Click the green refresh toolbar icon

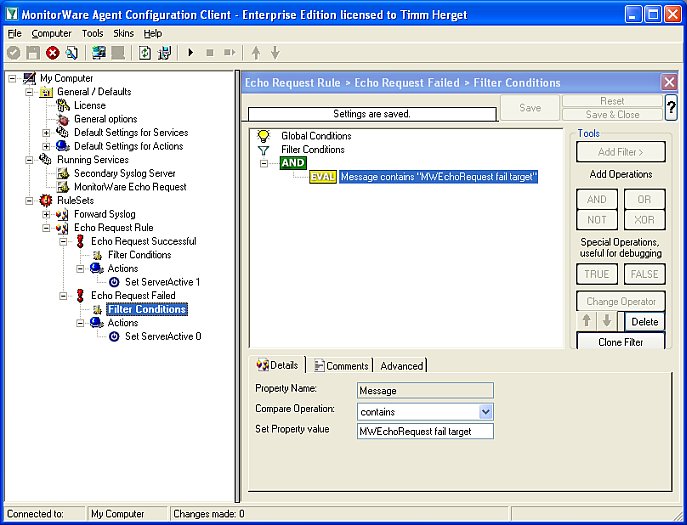[x=145, y=53]
